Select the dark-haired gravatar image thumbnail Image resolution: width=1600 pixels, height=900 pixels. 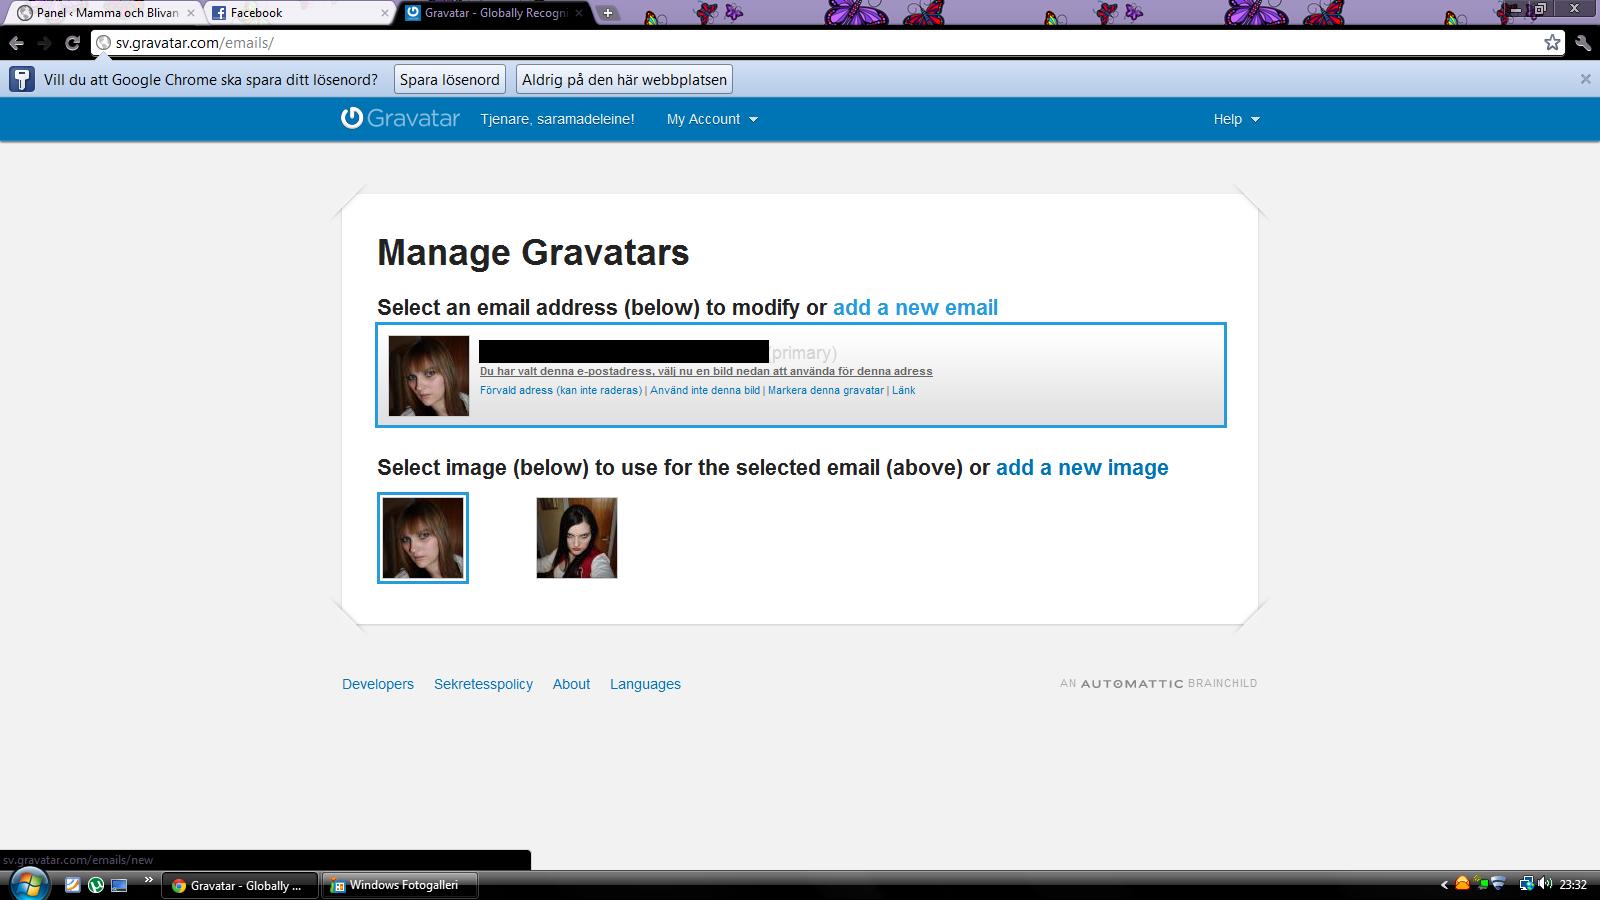pyautogui.click(x=577, y=538)
